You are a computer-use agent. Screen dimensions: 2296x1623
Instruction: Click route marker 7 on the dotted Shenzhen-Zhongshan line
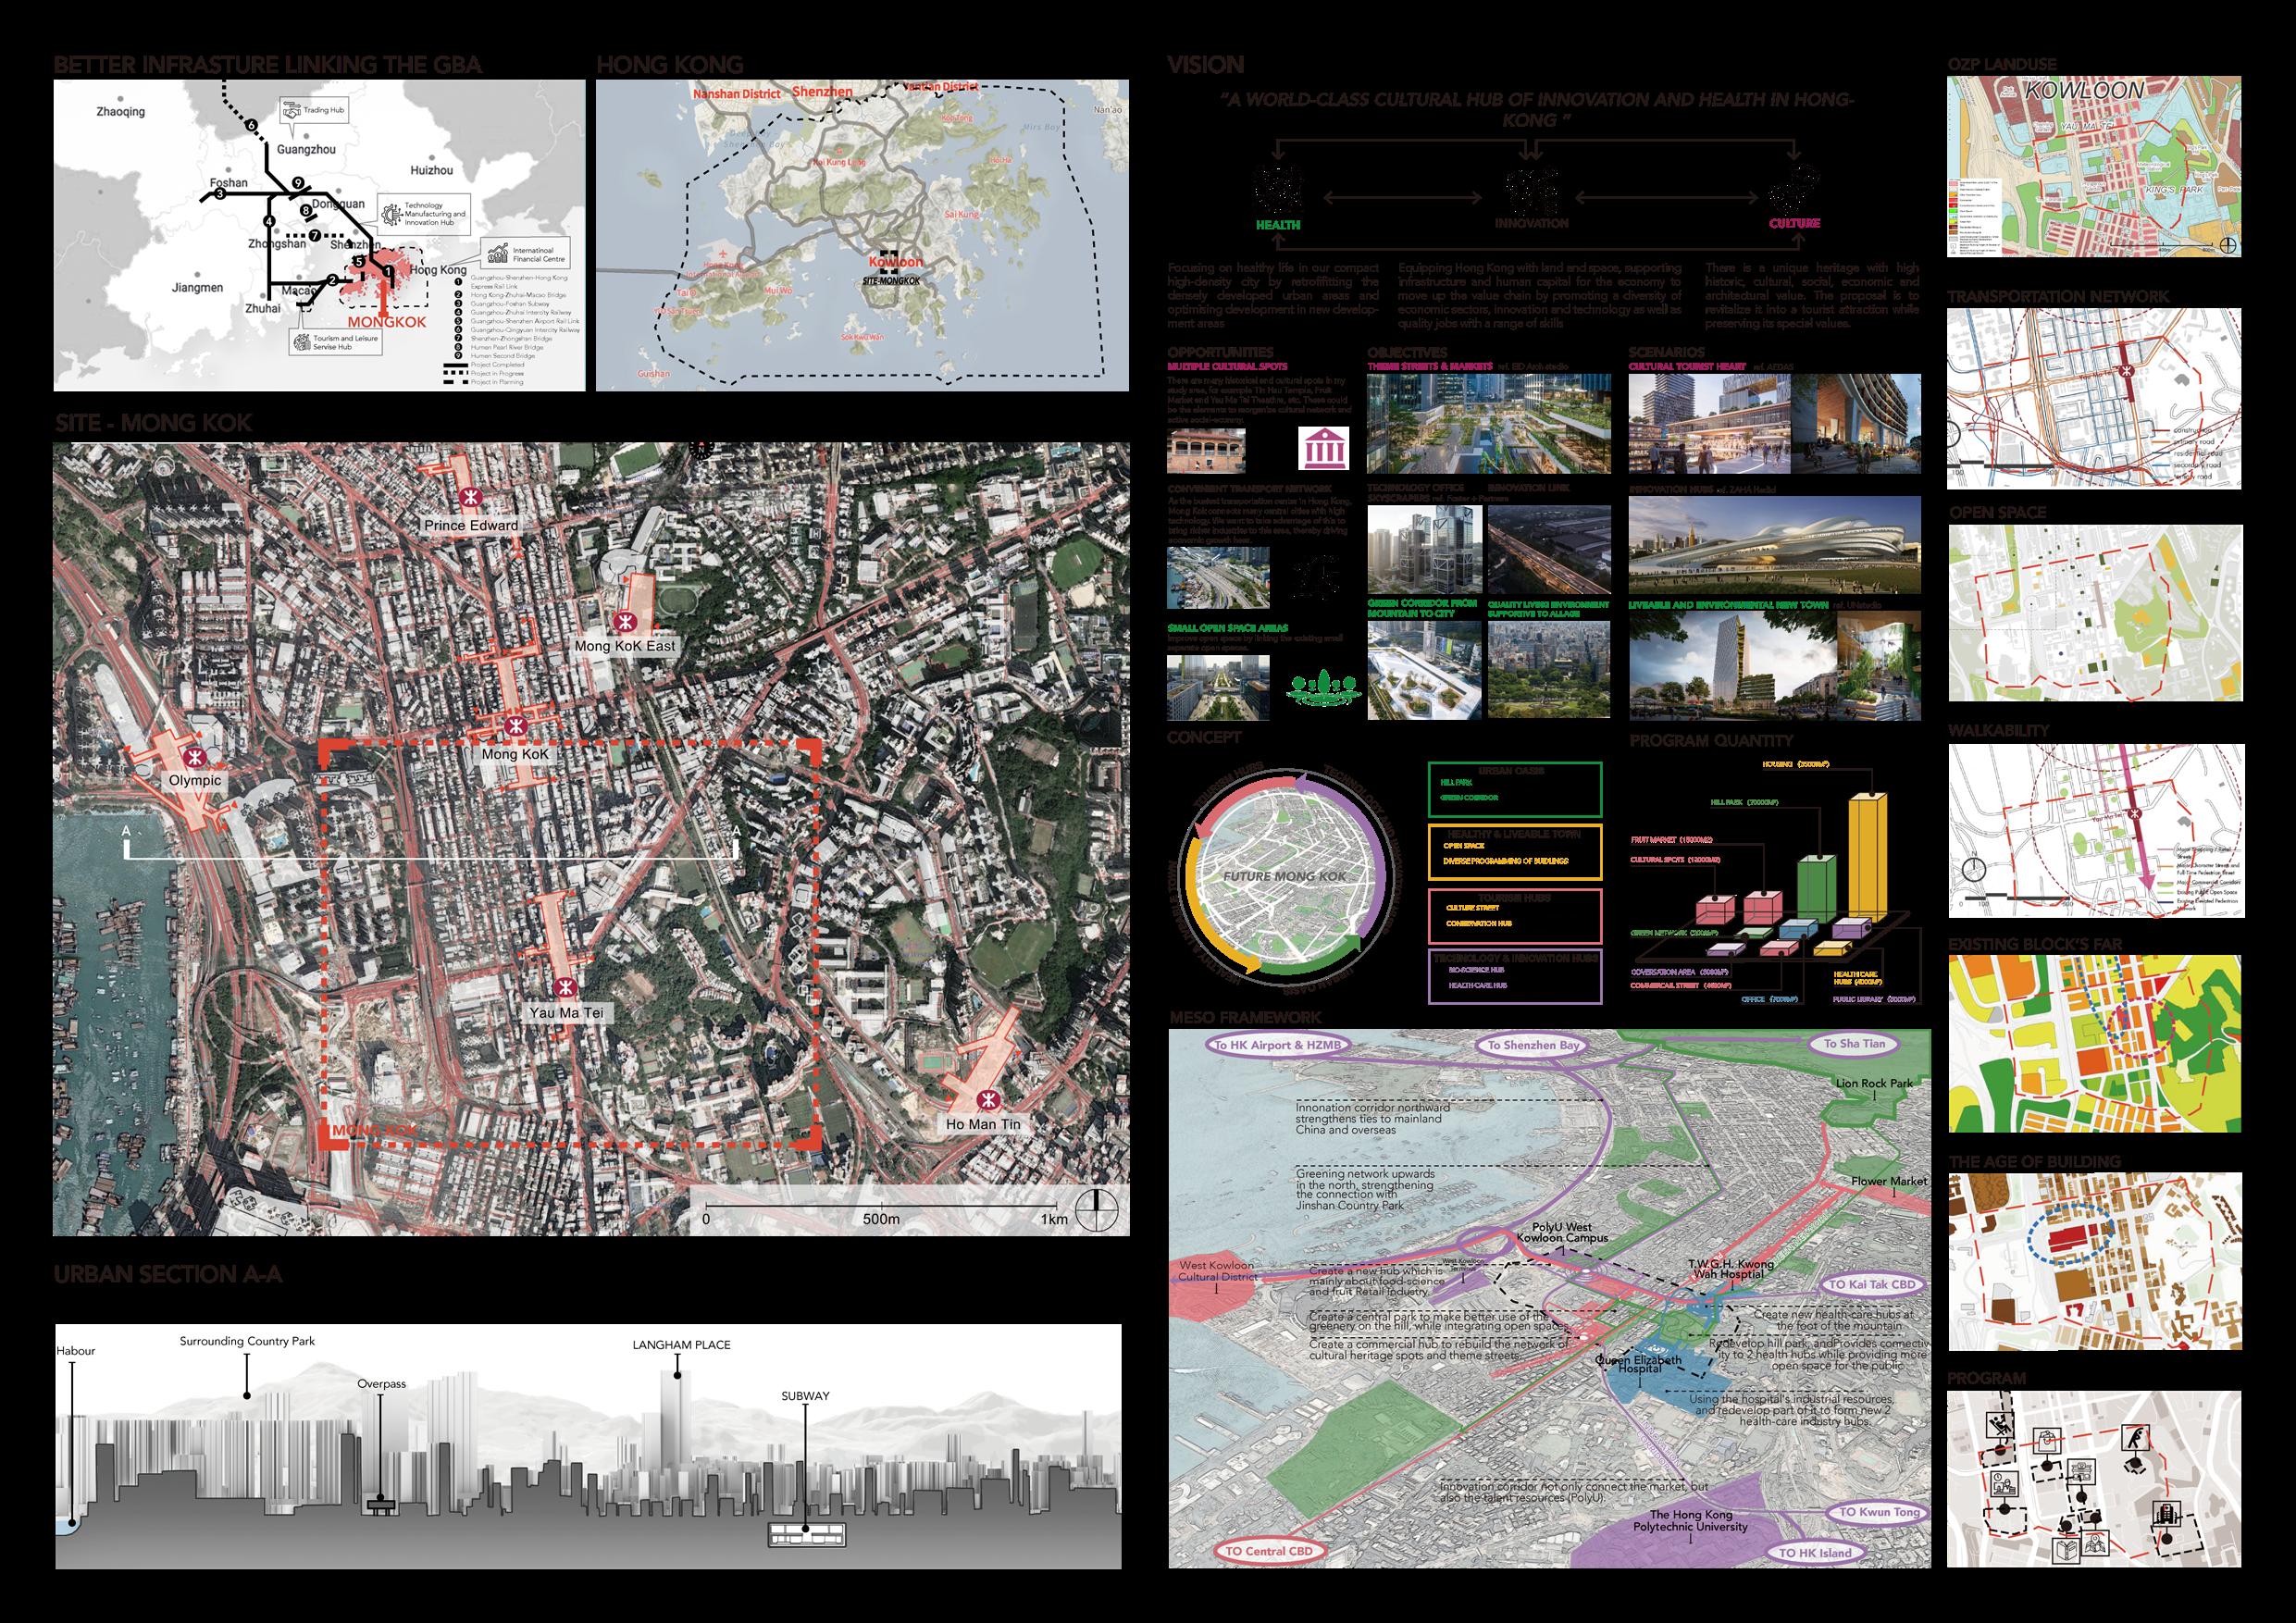point(315,236)
